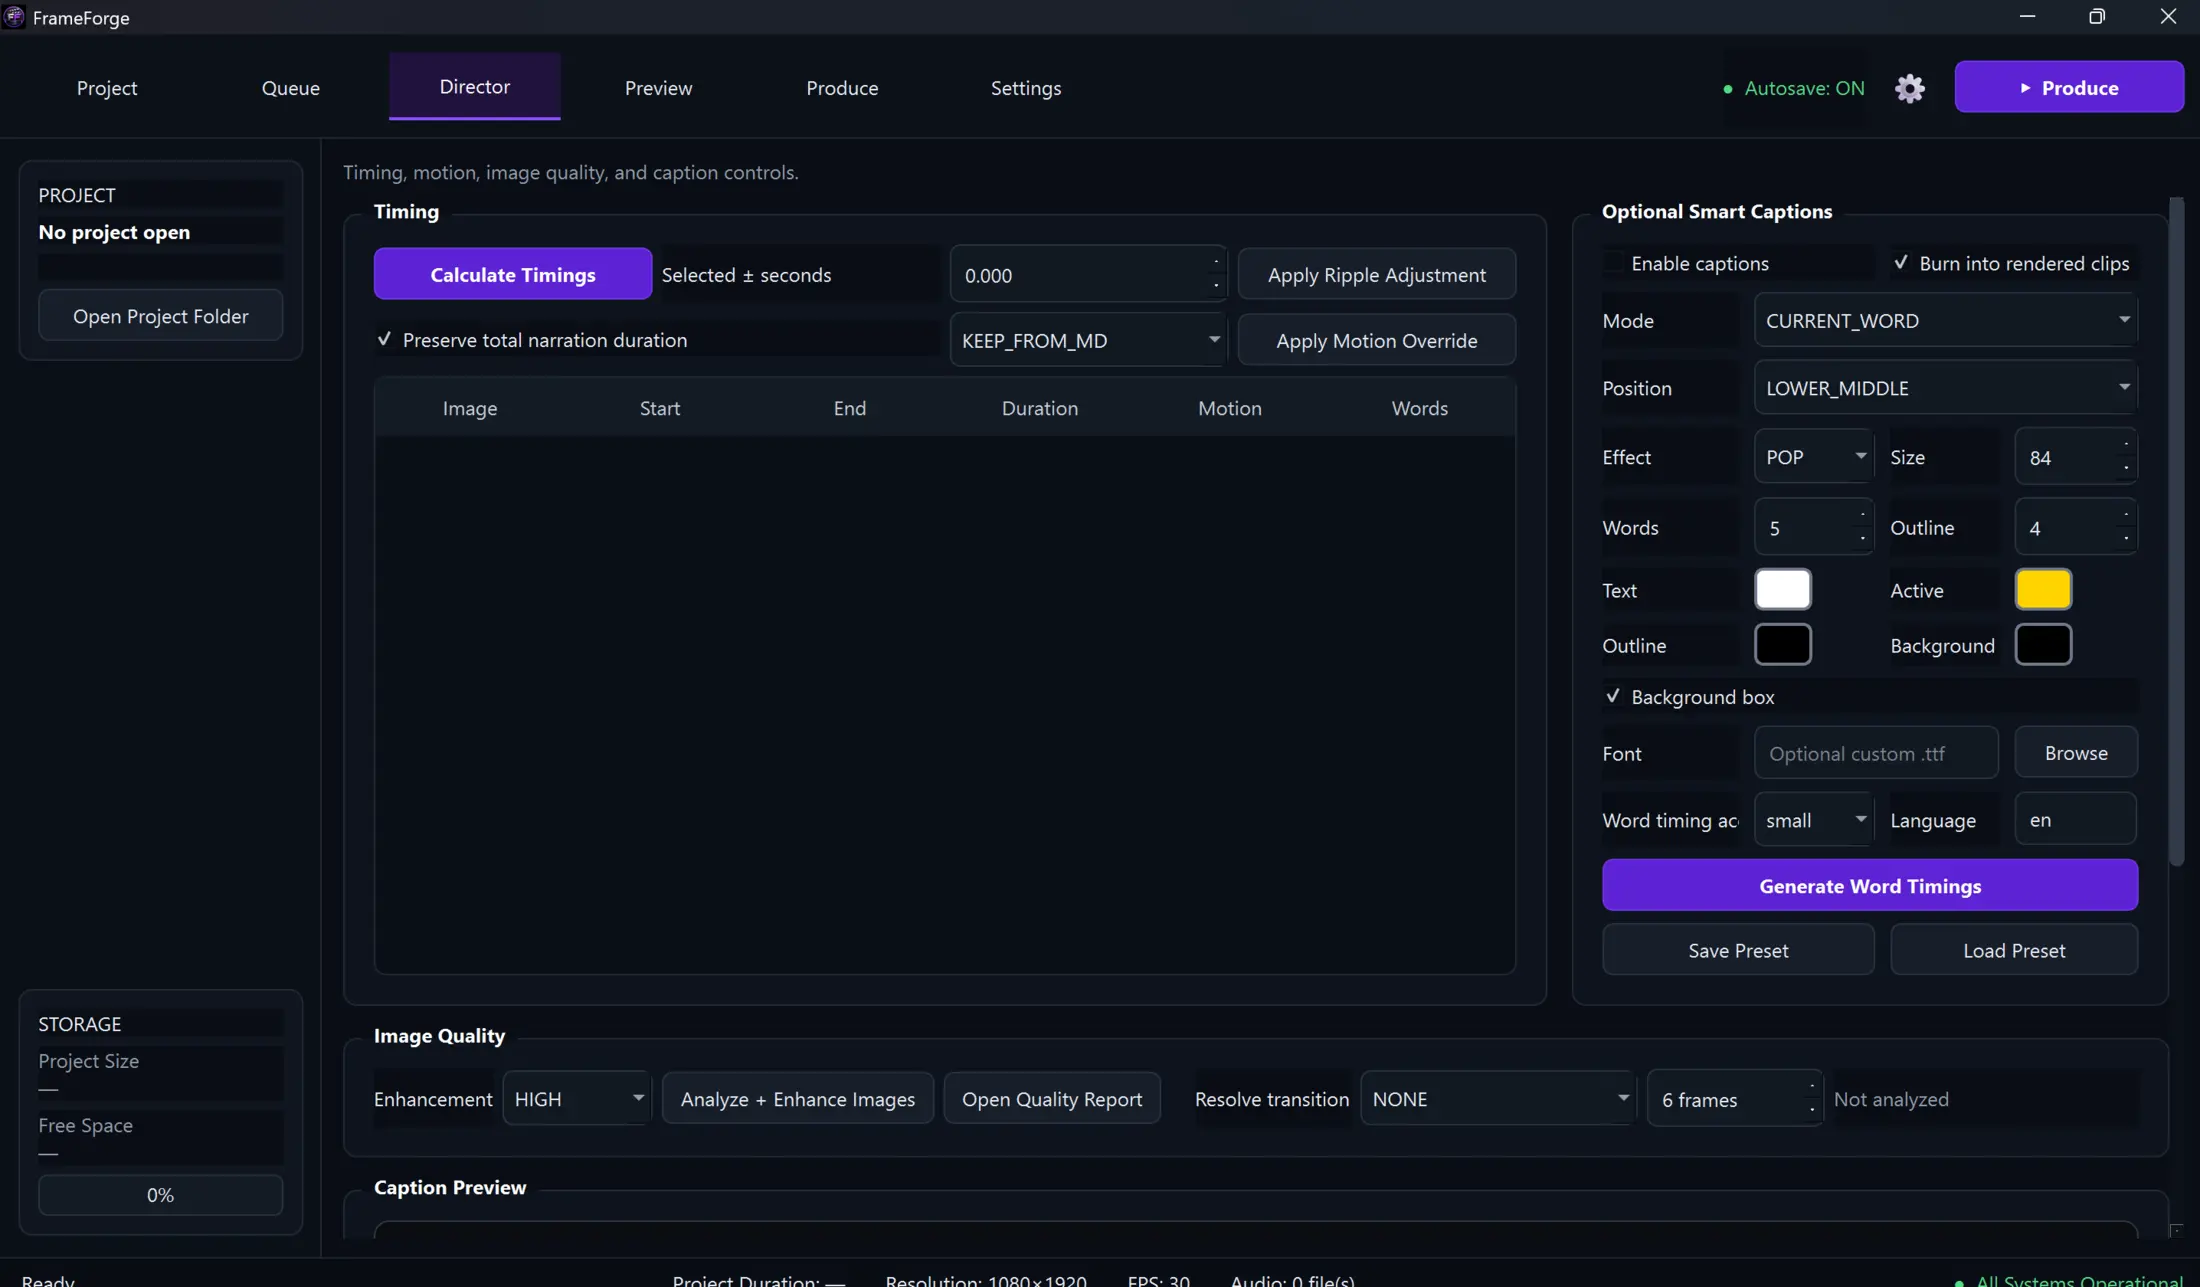Expand Resolve transition NONE dropdown
This screenshot has height=1287, width=2200.
pyautogui.click(x=1497, y=1099)
